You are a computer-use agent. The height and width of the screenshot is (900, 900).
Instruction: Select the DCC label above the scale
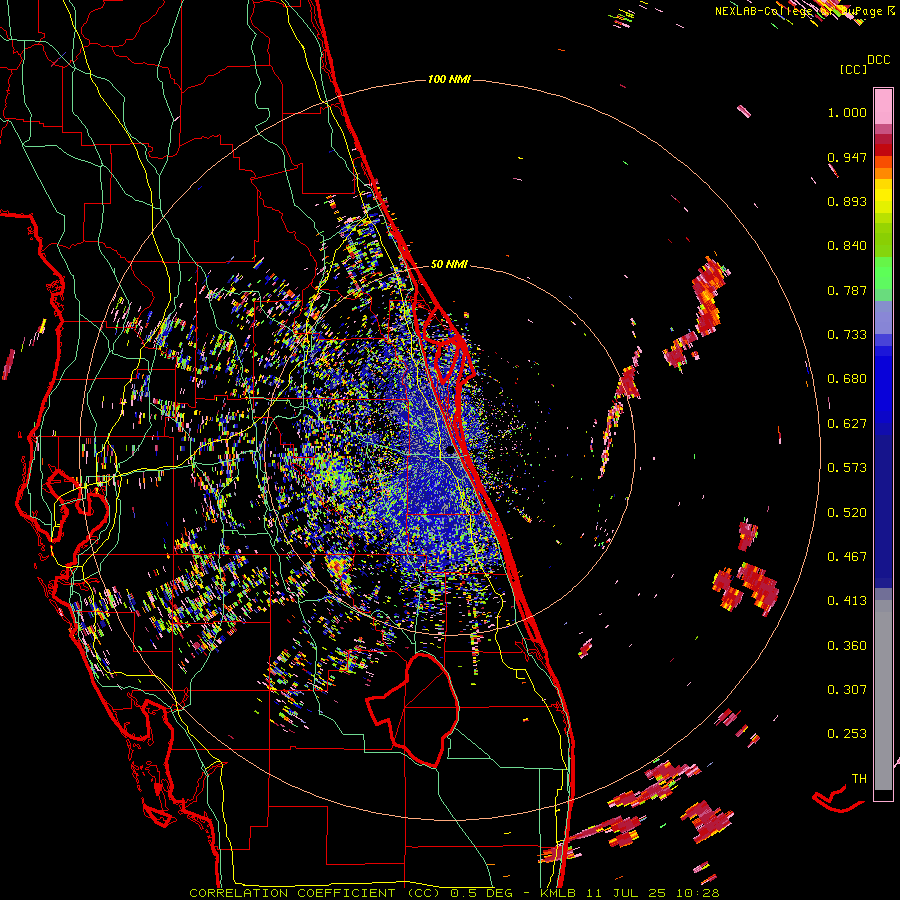pyautogui.click(x=878, y=60)
